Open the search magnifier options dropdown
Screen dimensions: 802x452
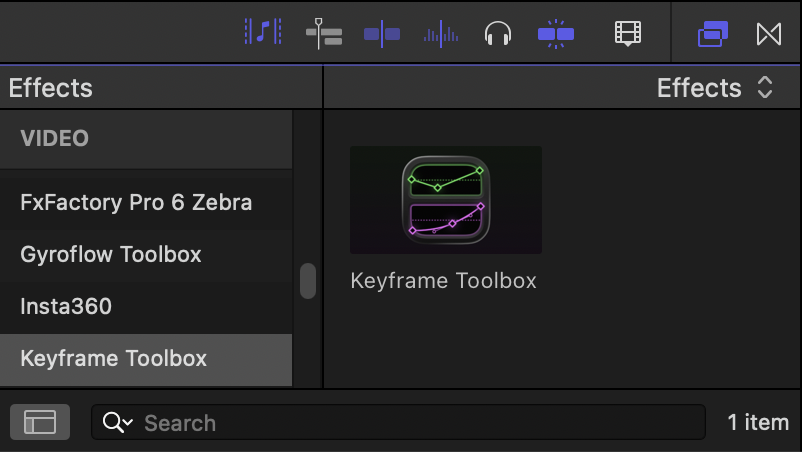click(118, 423)
